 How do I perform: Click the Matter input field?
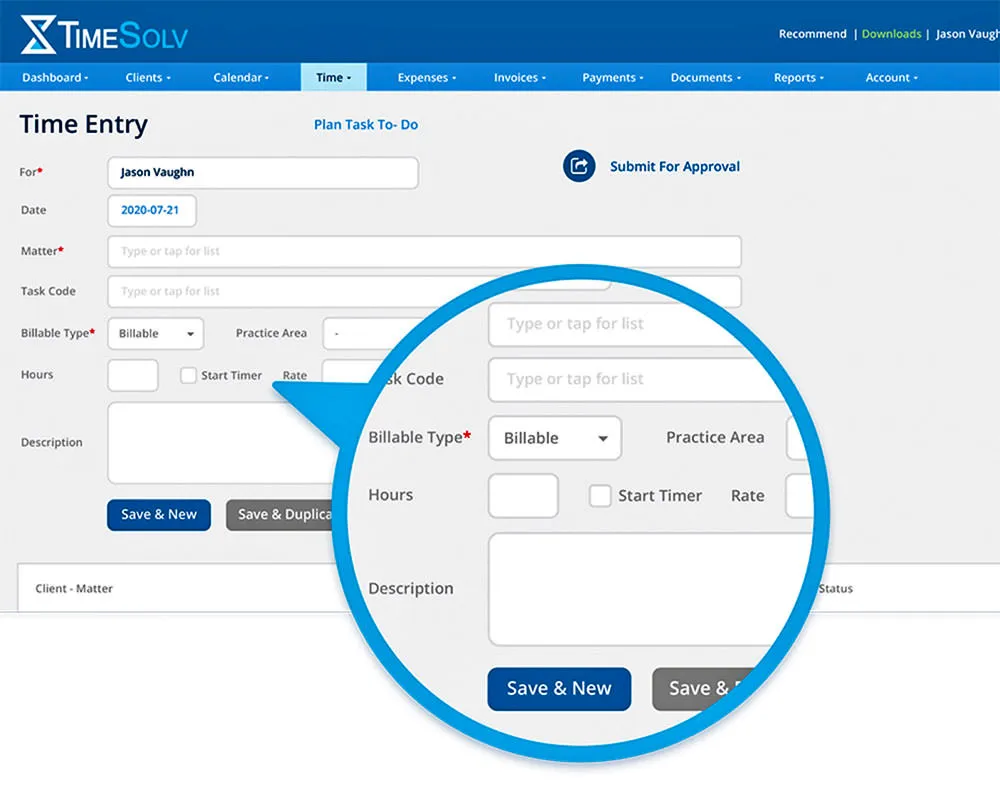coord(424,252)
